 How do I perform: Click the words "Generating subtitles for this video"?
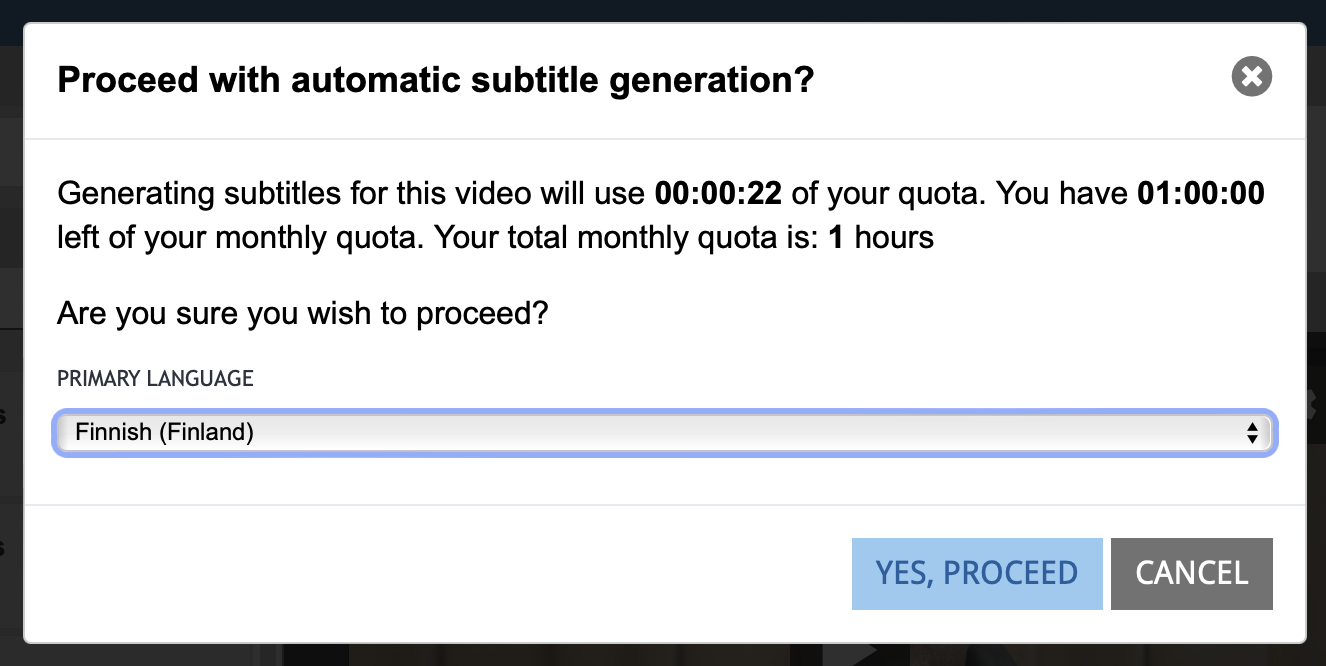[352, 193]
